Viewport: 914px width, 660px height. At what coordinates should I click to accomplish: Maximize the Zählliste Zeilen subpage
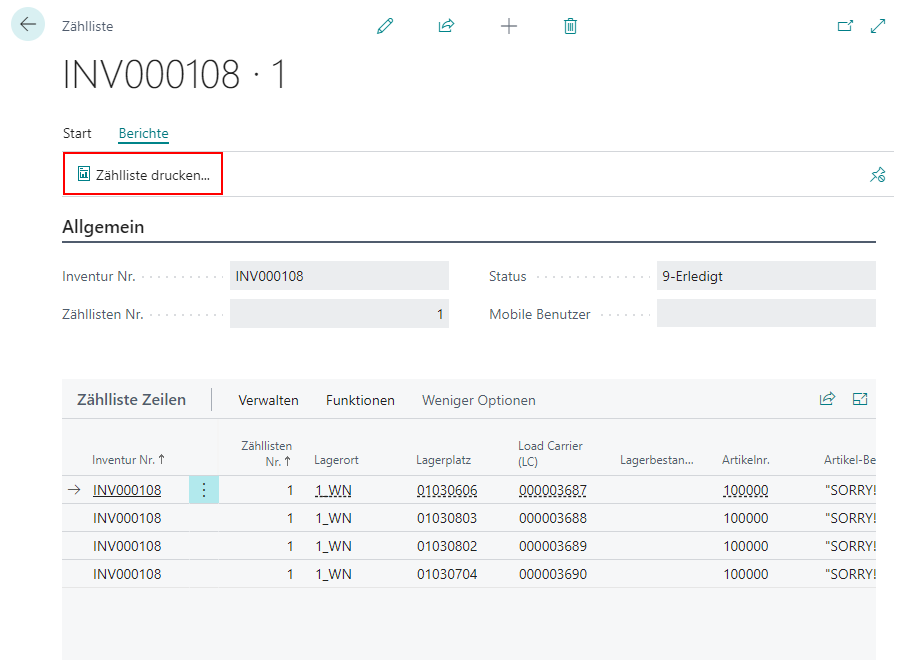click(859, 399)
